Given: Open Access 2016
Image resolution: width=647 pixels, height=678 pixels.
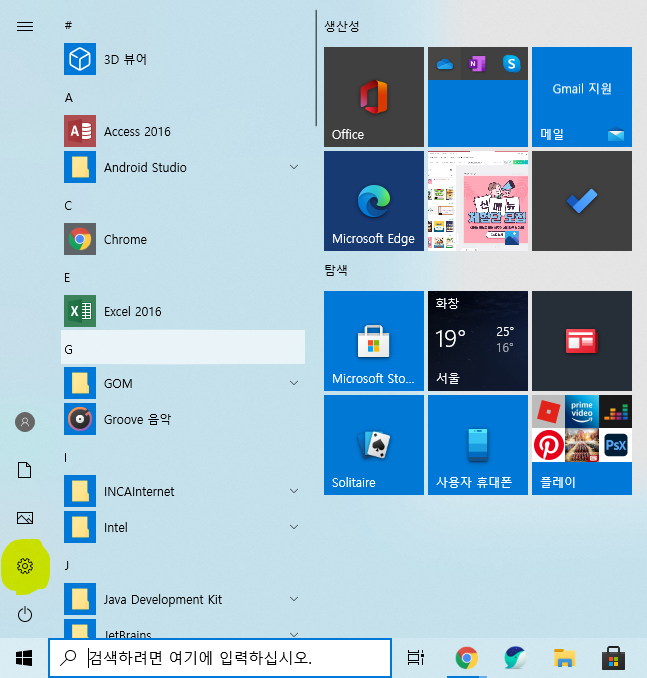Looking at the screenshot, I should pos(184,131).
